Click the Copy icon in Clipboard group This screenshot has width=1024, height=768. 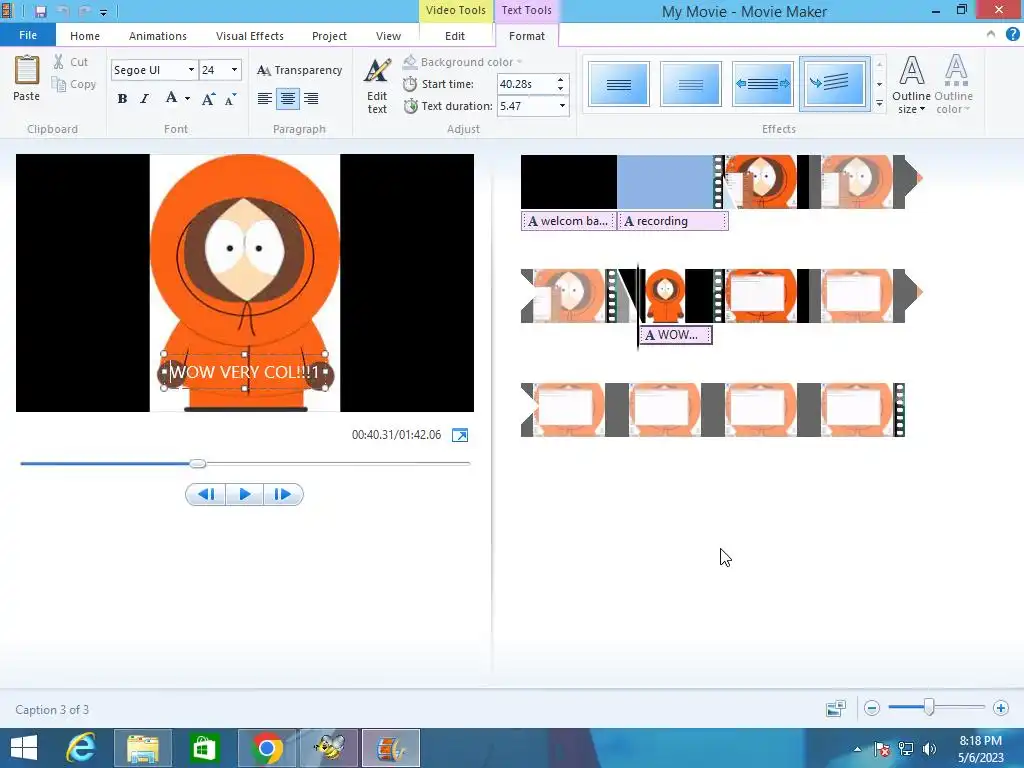(59, 84)
